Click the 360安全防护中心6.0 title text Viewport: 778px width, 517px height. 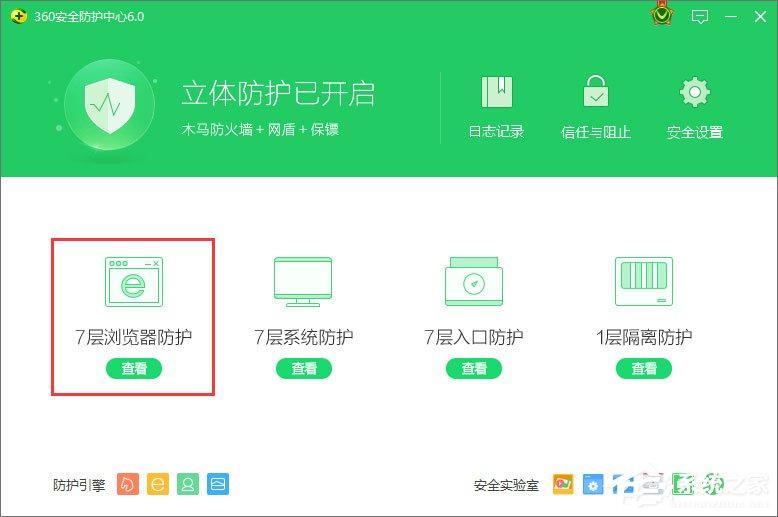[89, 17]
